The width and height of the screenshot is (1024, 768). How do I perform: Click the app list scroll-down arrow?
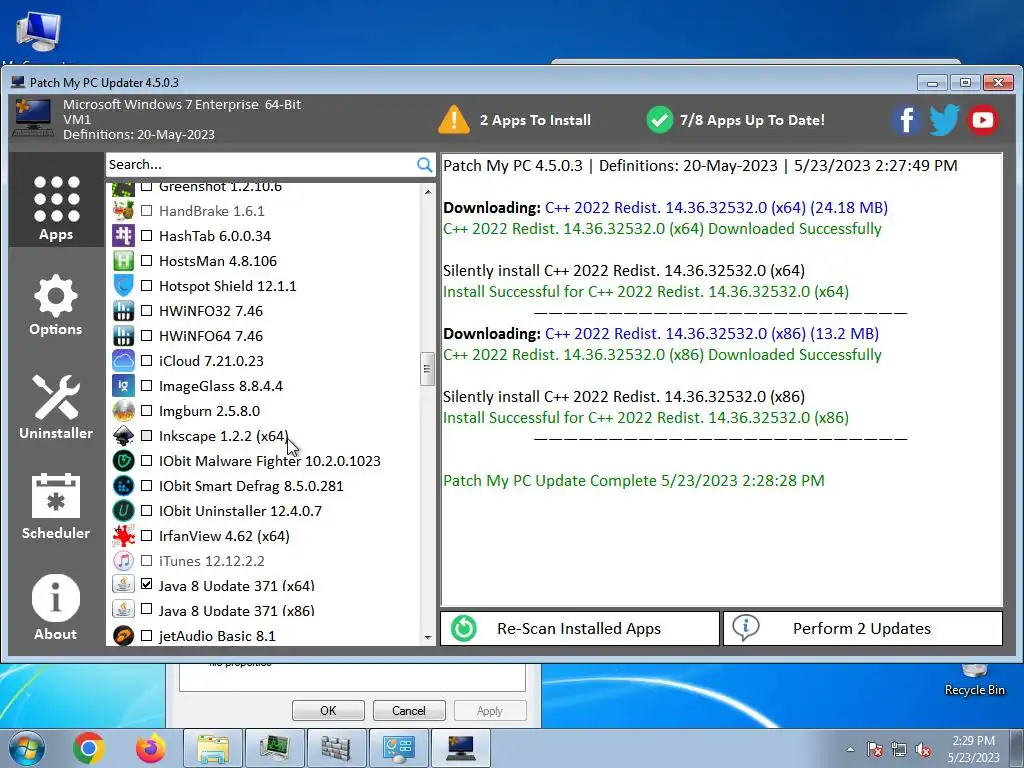click(x=428, y=637)
